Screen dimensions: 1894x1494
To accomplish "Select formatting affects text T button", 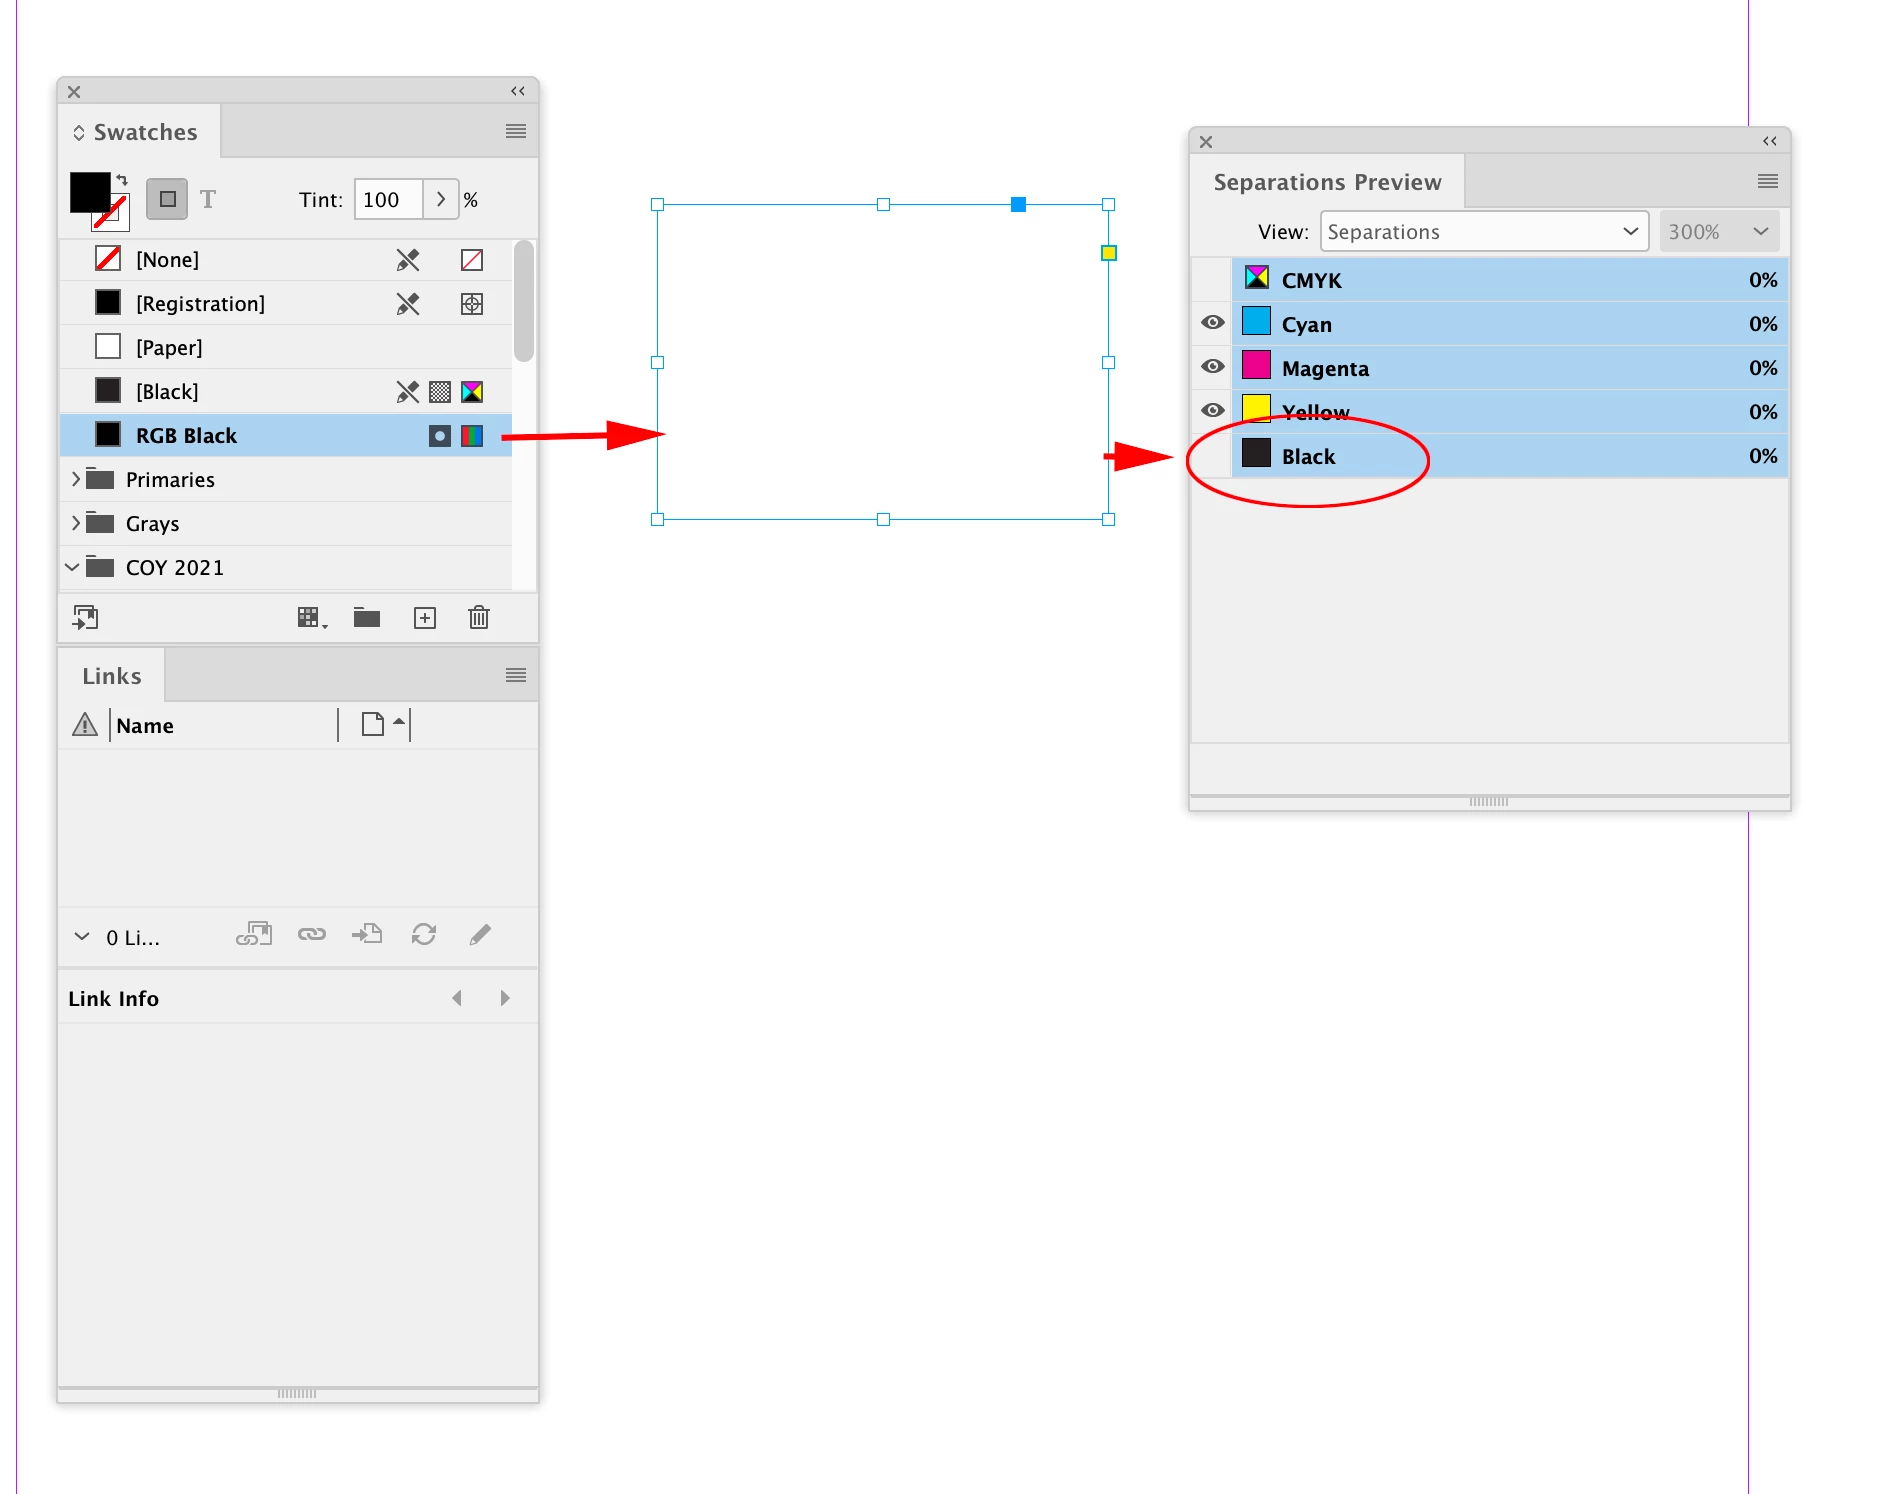I will (x=208, y=199).
